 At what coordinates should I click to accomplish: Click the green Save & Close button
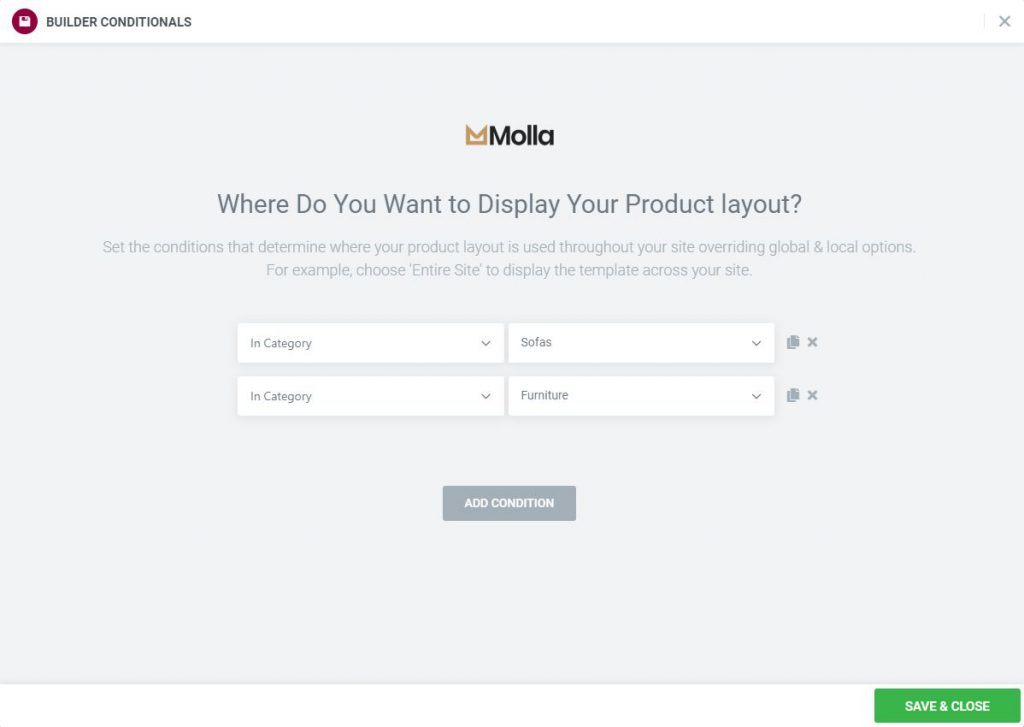tap(947, 706)
